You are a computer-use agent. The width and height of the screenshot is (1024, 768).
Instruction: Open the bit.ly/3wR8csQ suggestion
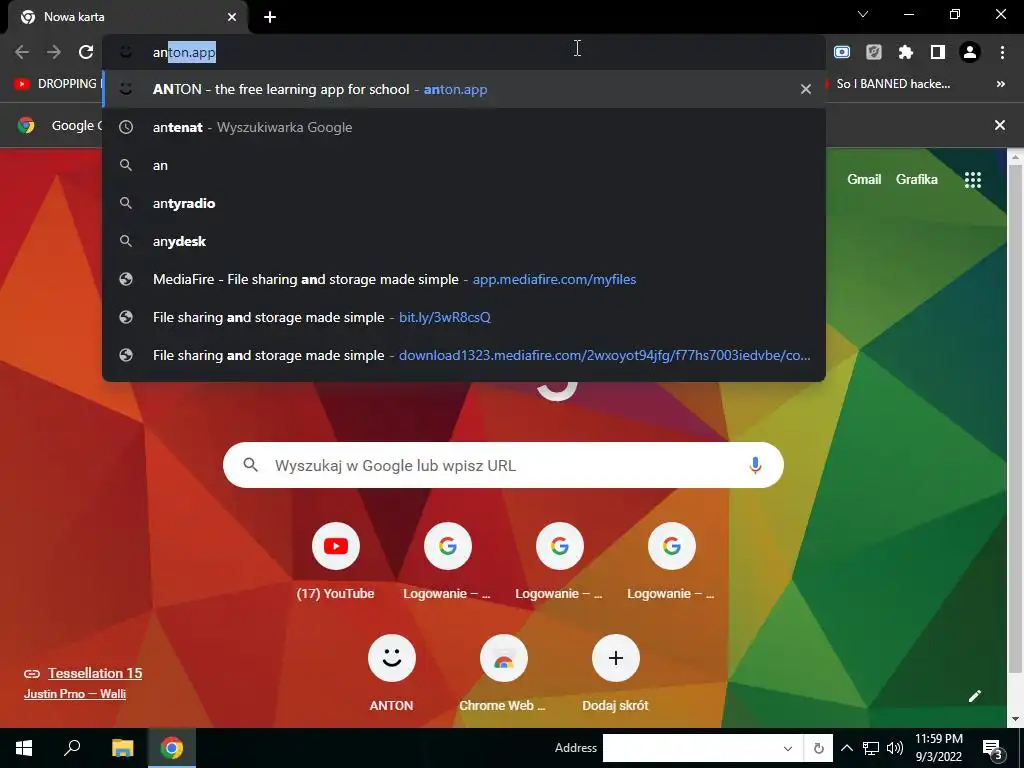pyautogui.click(x=464, y=317)
